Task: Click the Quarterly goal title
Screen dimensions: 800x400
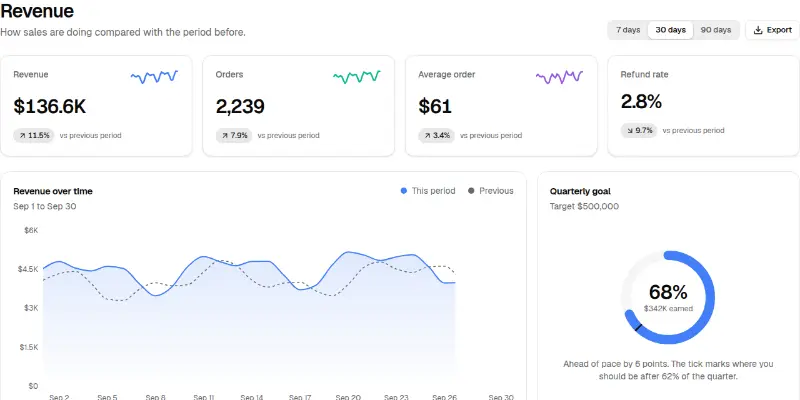Action: [x=580, y=191]
